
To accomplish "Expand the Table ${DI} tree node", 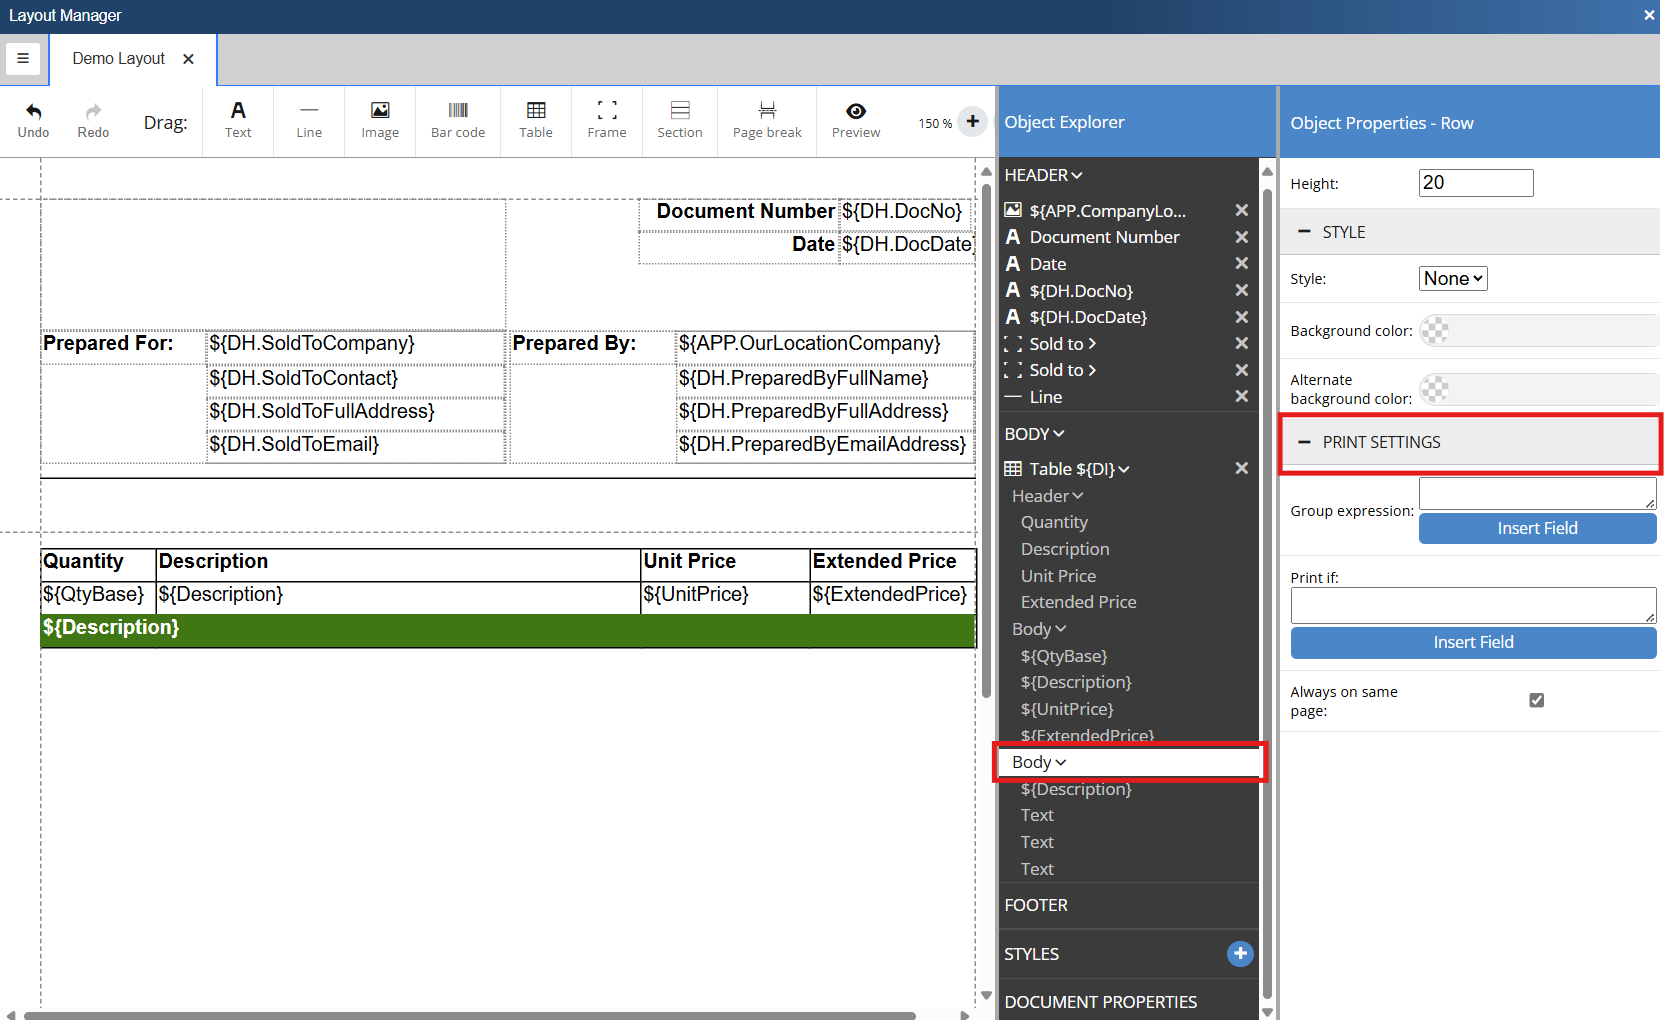I will coord(1124,469).
